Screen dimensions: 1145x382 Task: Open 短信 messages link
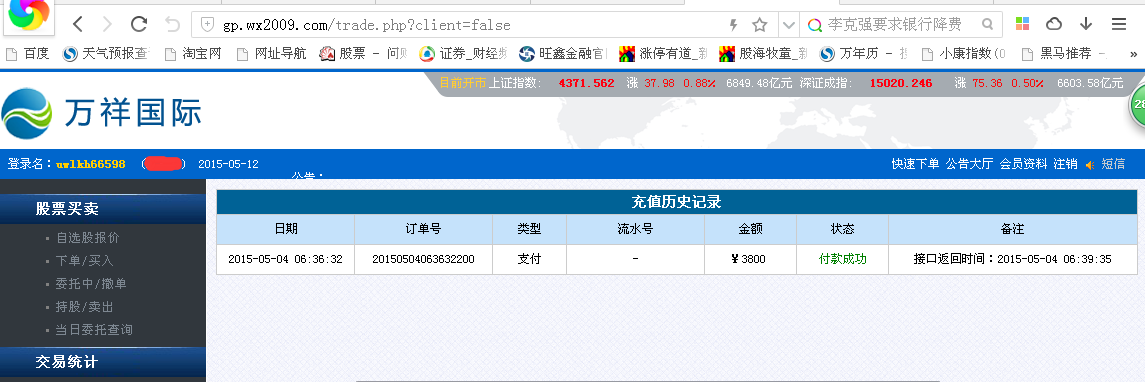pyautogui.click(x=1113, y=164)
